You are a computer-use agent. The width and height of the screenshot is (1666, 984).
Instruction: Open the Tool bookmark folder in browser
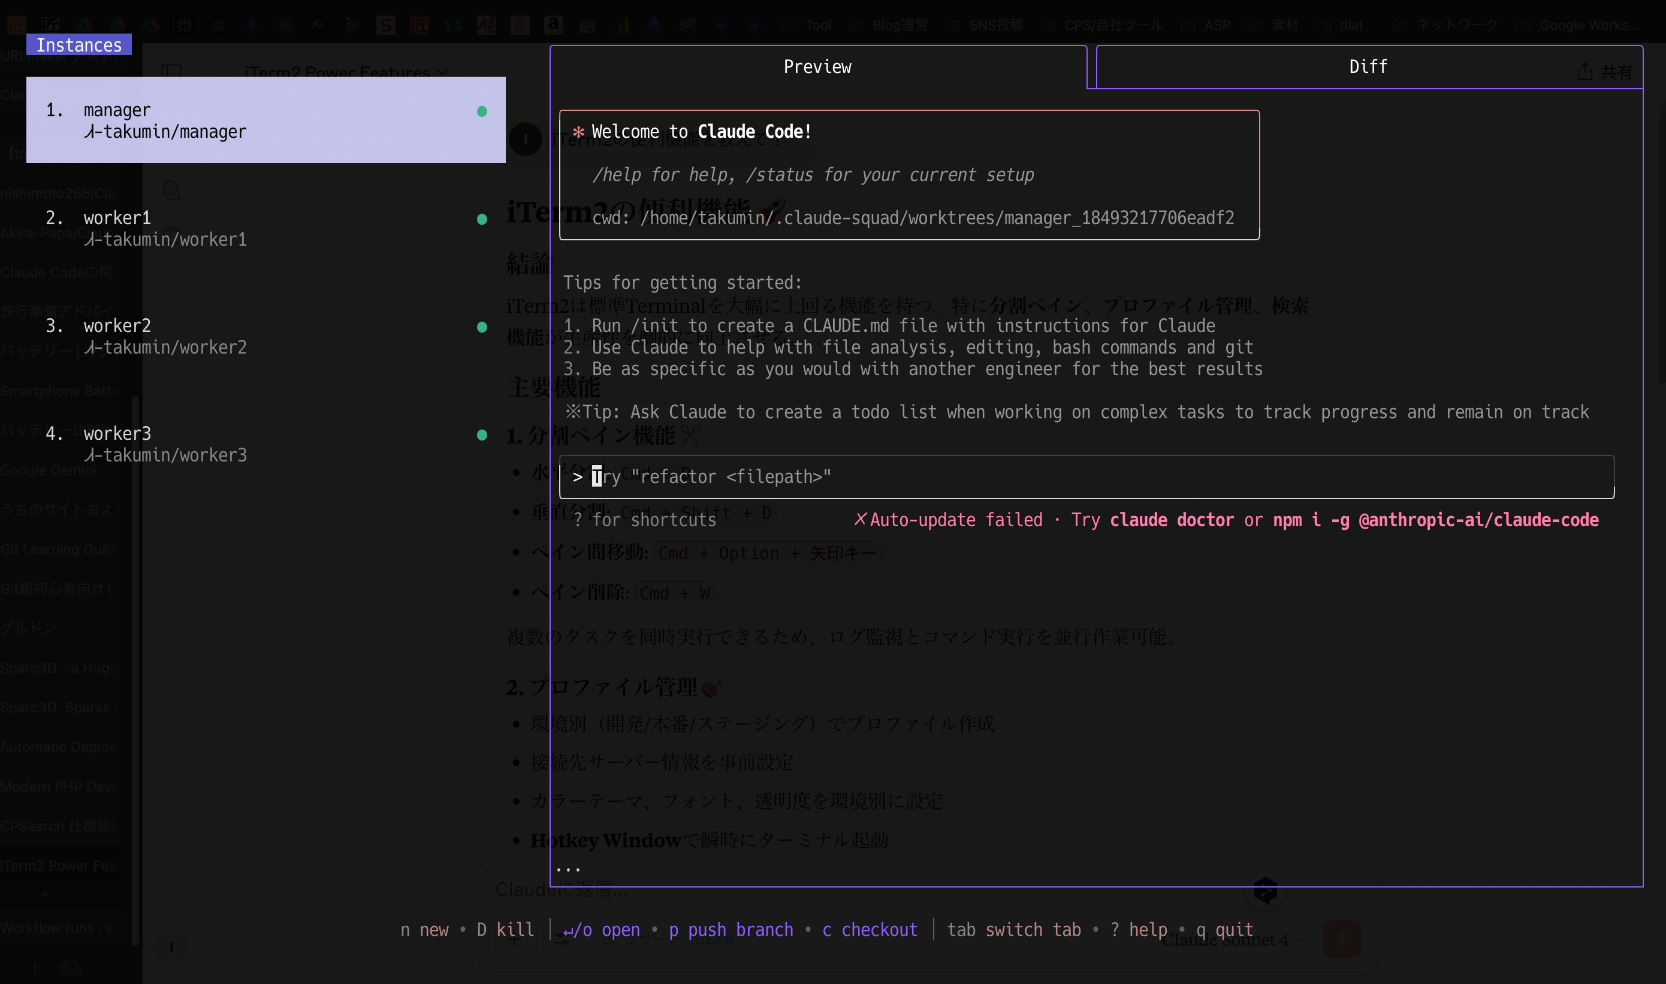pos(808,25)
